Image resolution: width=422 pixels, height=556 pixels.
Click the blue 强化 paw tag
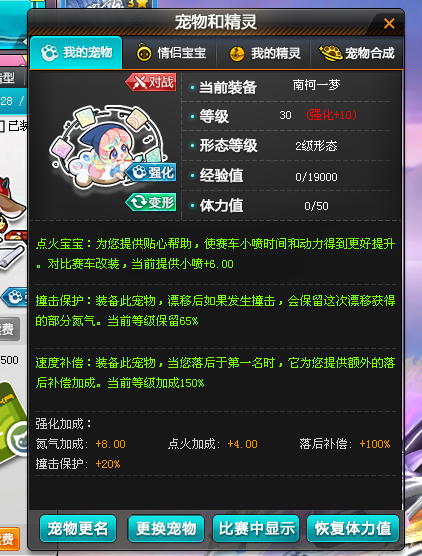pyautogui.click(x=151, y=172)
